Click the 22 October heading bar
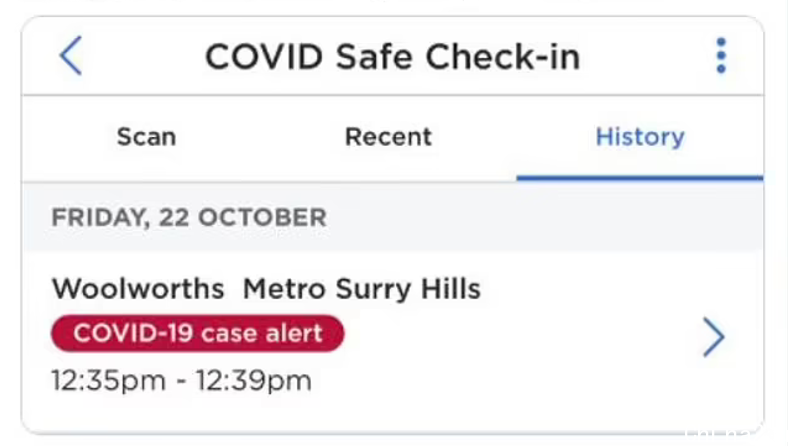Screen dimensions: 795x446 pyautogui.click(x=393, y=217)
